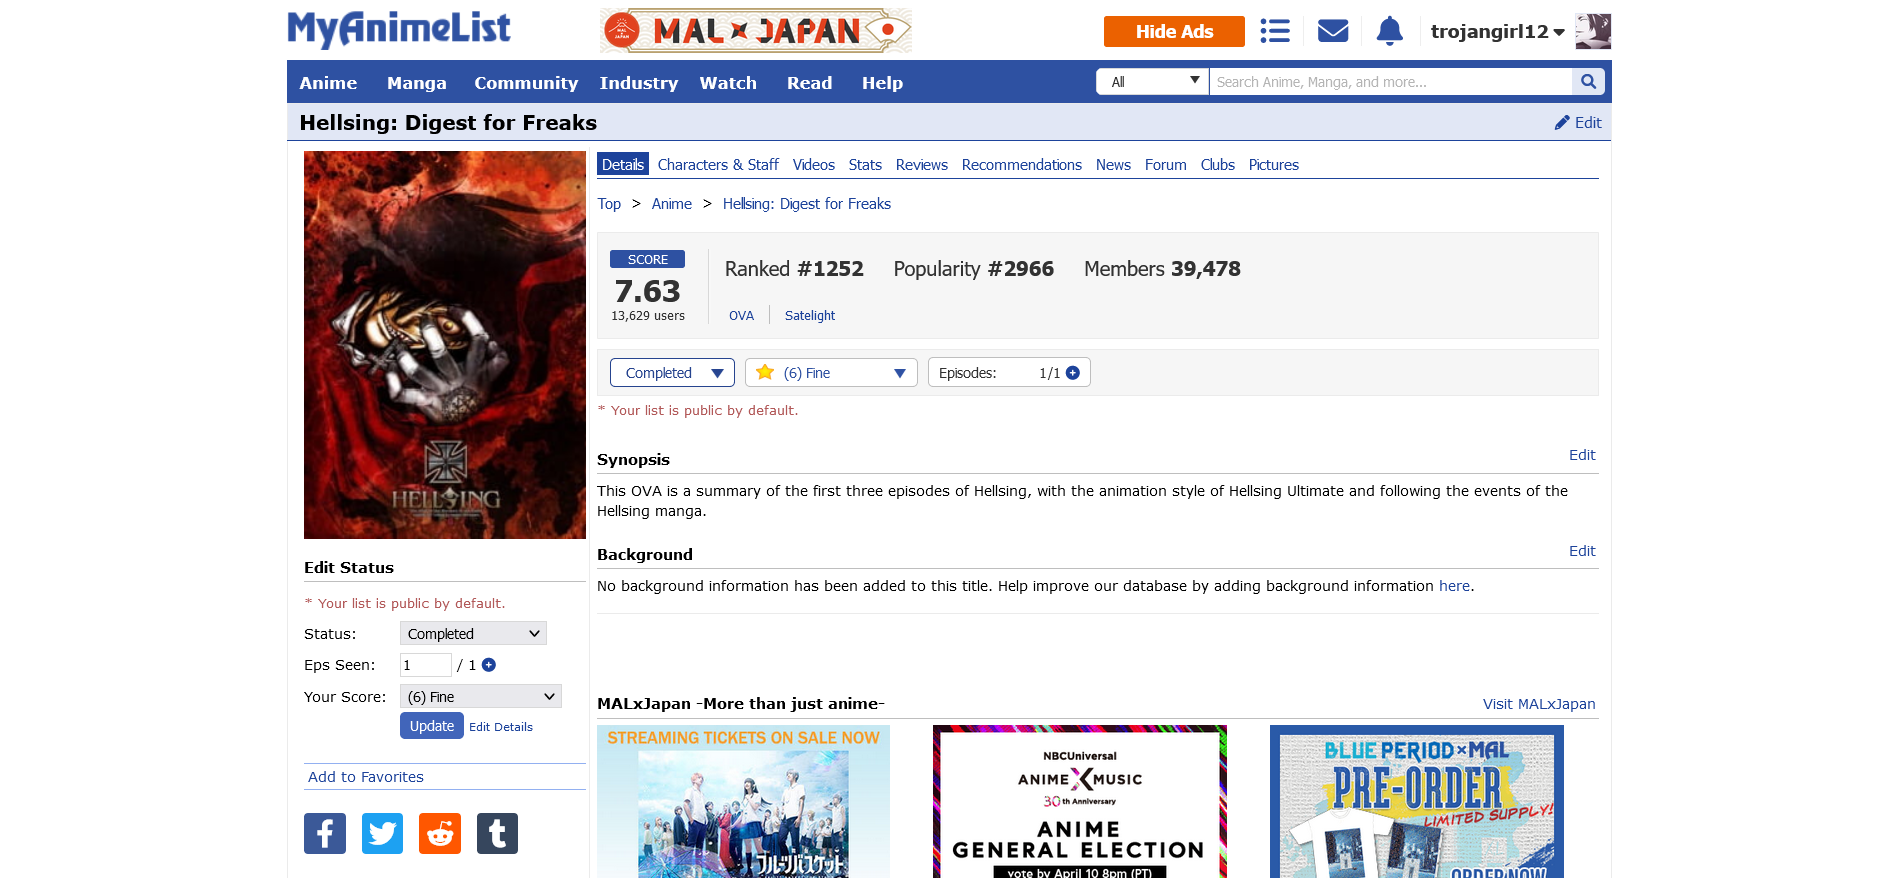The height and width of the screenshot is (878, 1898).
Task: Open the list menu icon in header
Action: (1274, 31)
